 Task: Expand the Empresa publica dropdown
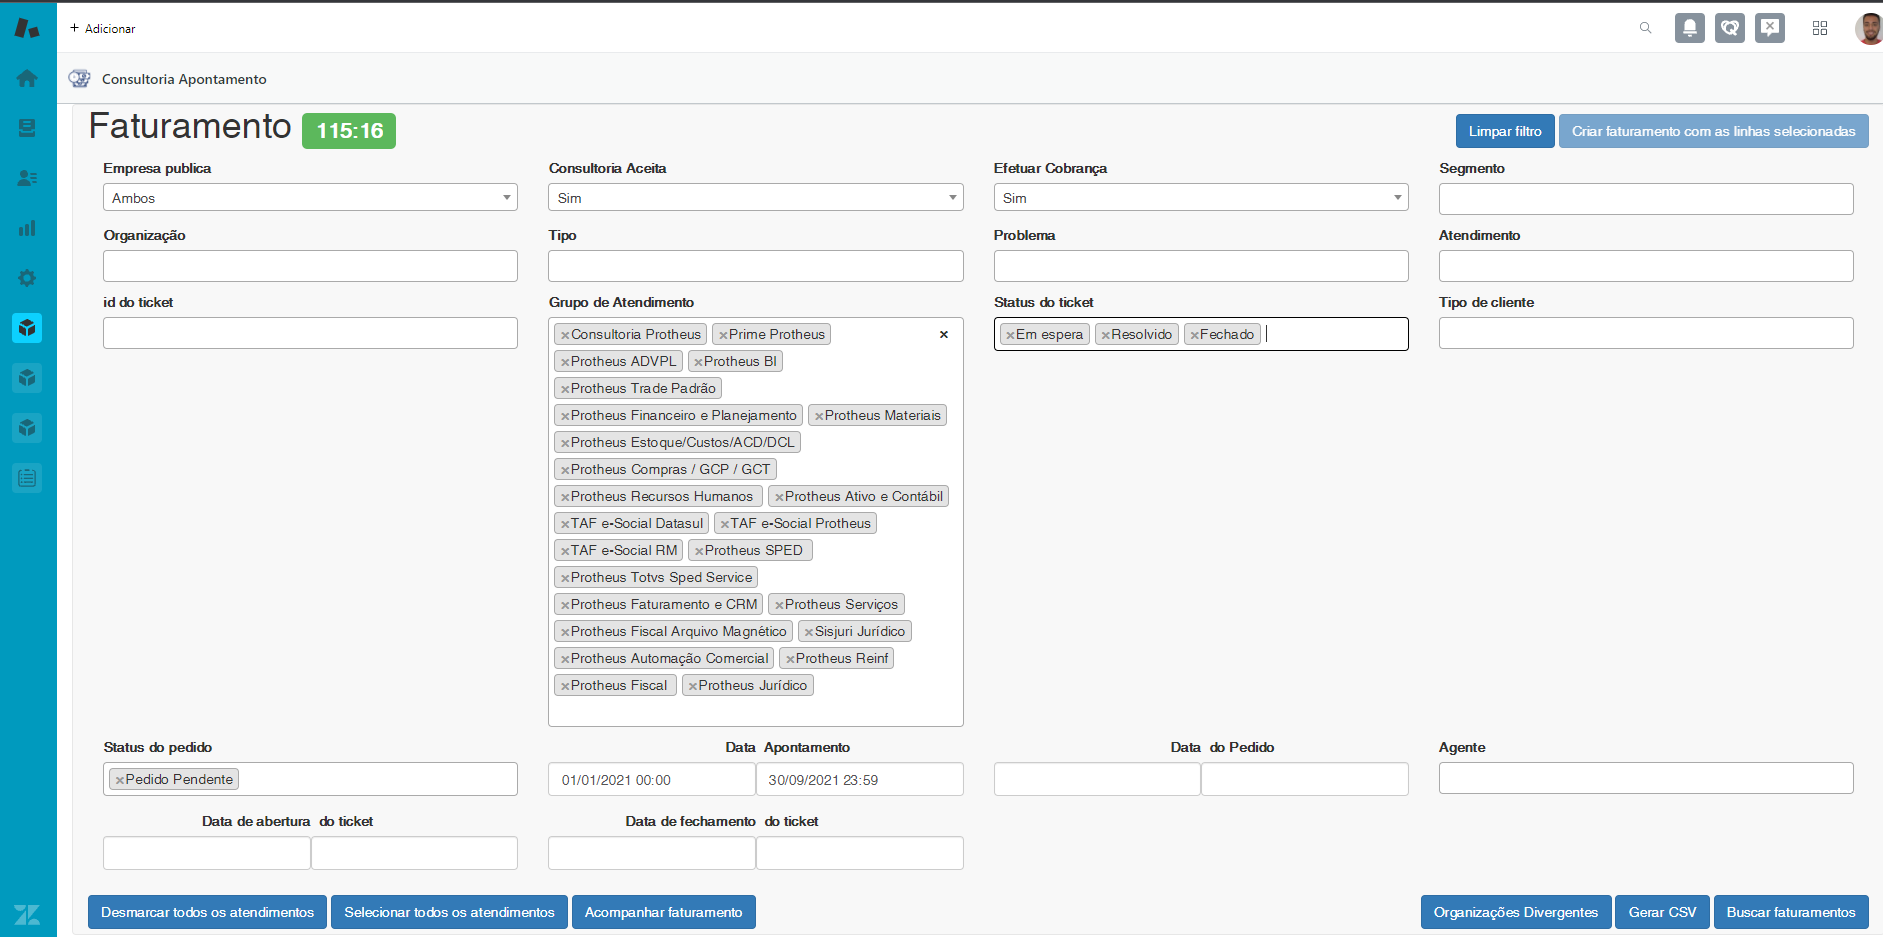[310, 198]
